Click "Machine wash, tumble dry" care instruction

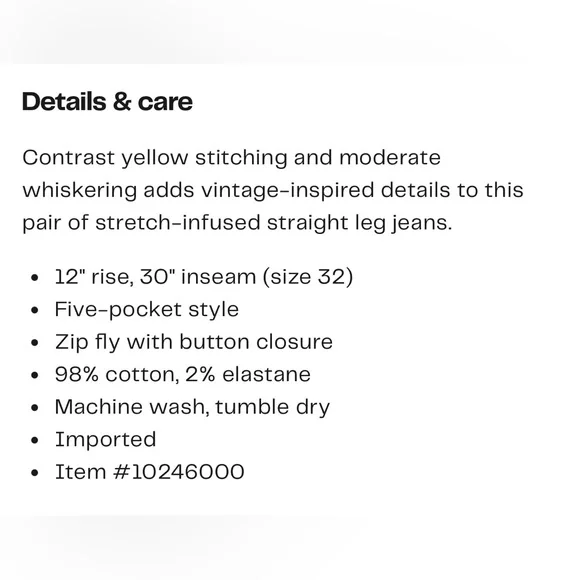[x=192, y=408]
